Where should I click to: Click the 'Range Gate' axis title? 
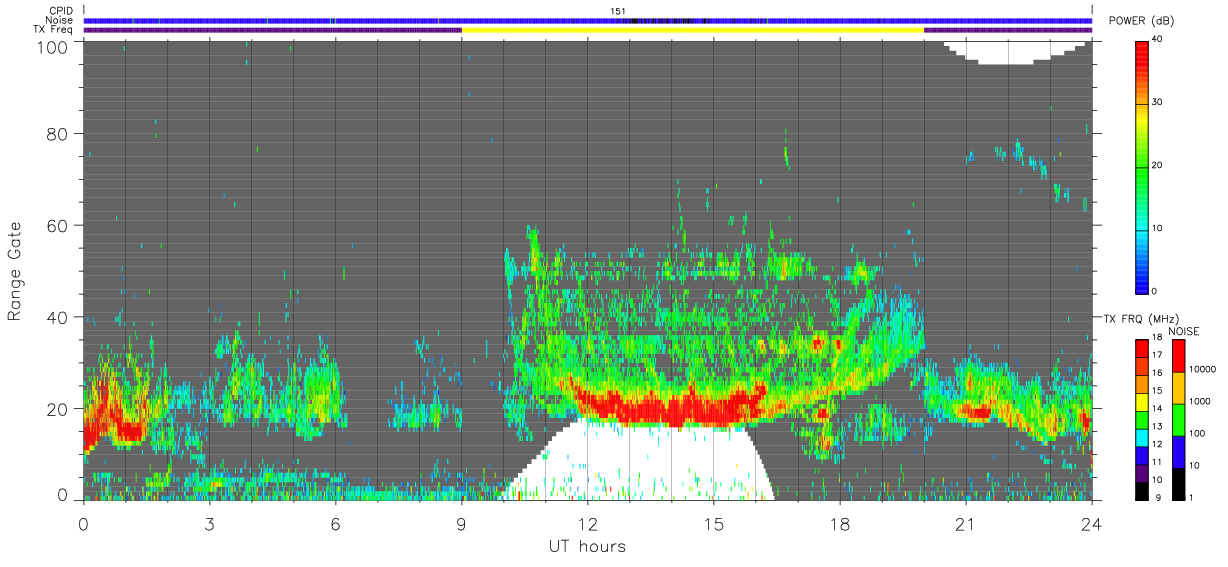15,271
